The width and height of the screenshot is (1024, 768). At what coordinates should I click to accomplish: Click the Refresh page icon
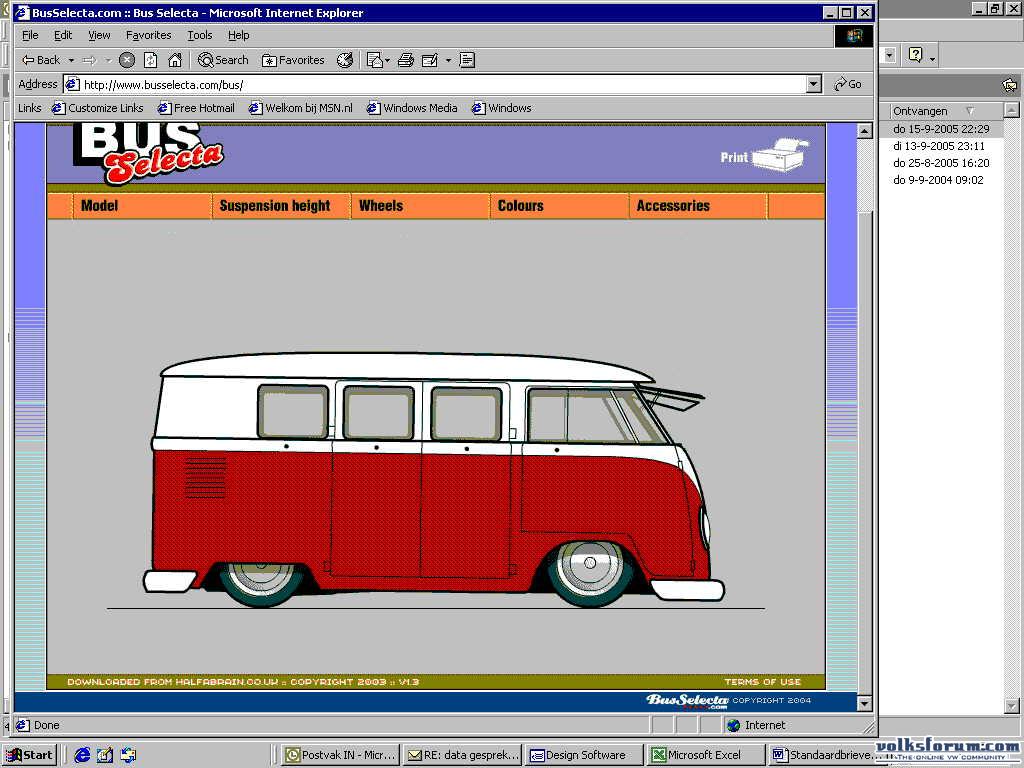pyautogui.click(x=150, y=60)
